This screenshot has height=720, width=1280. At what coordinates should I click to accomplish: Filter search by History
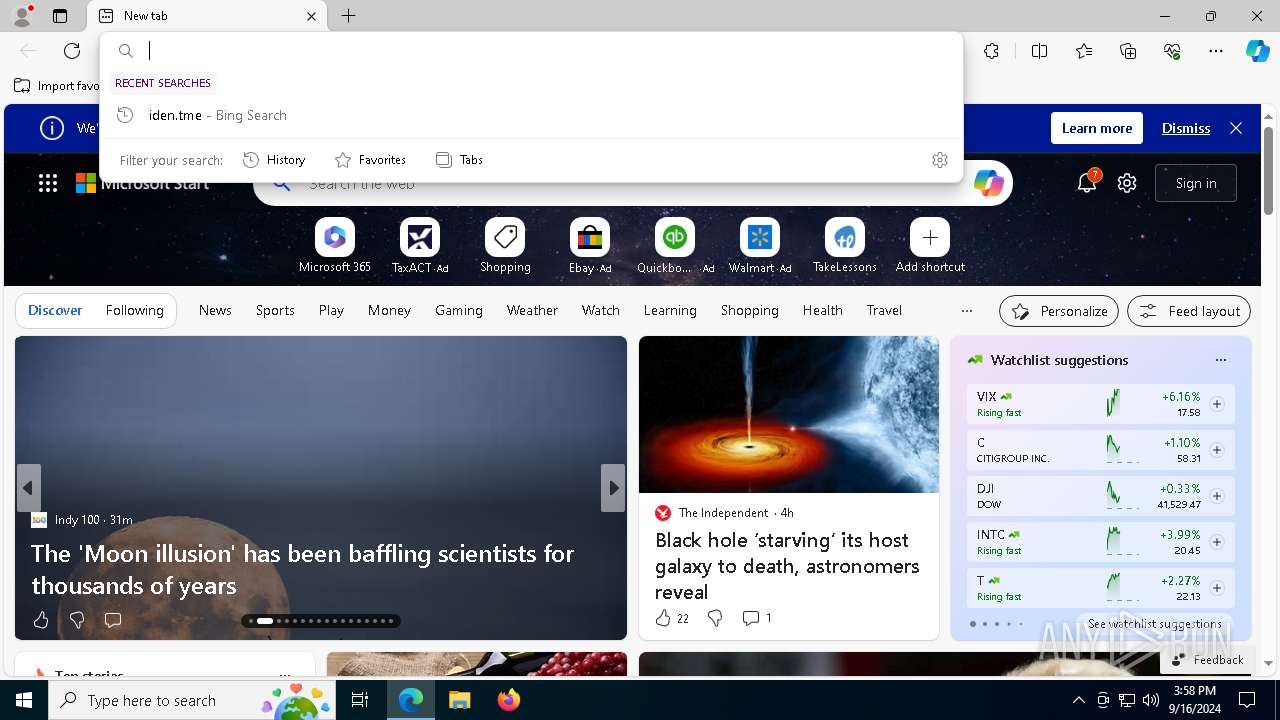[274, 160]
